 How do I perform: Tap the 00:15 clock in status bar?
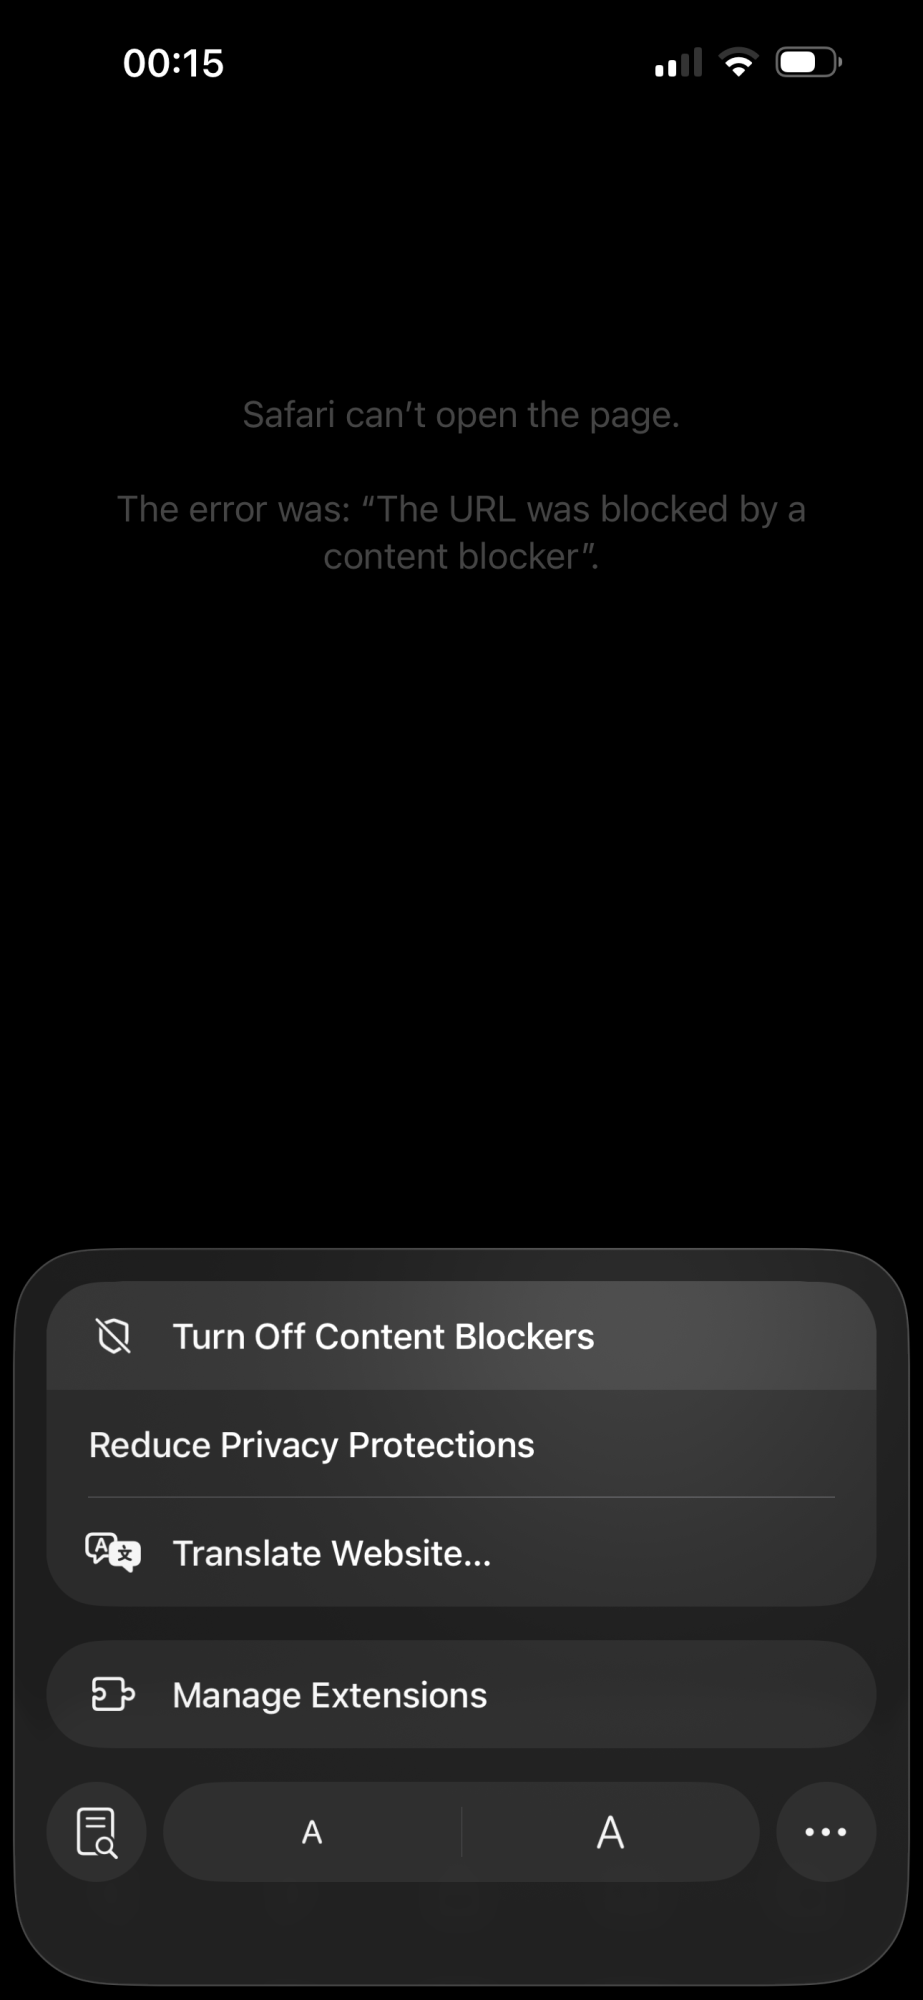pyautogui.click(x=173, y=63)
